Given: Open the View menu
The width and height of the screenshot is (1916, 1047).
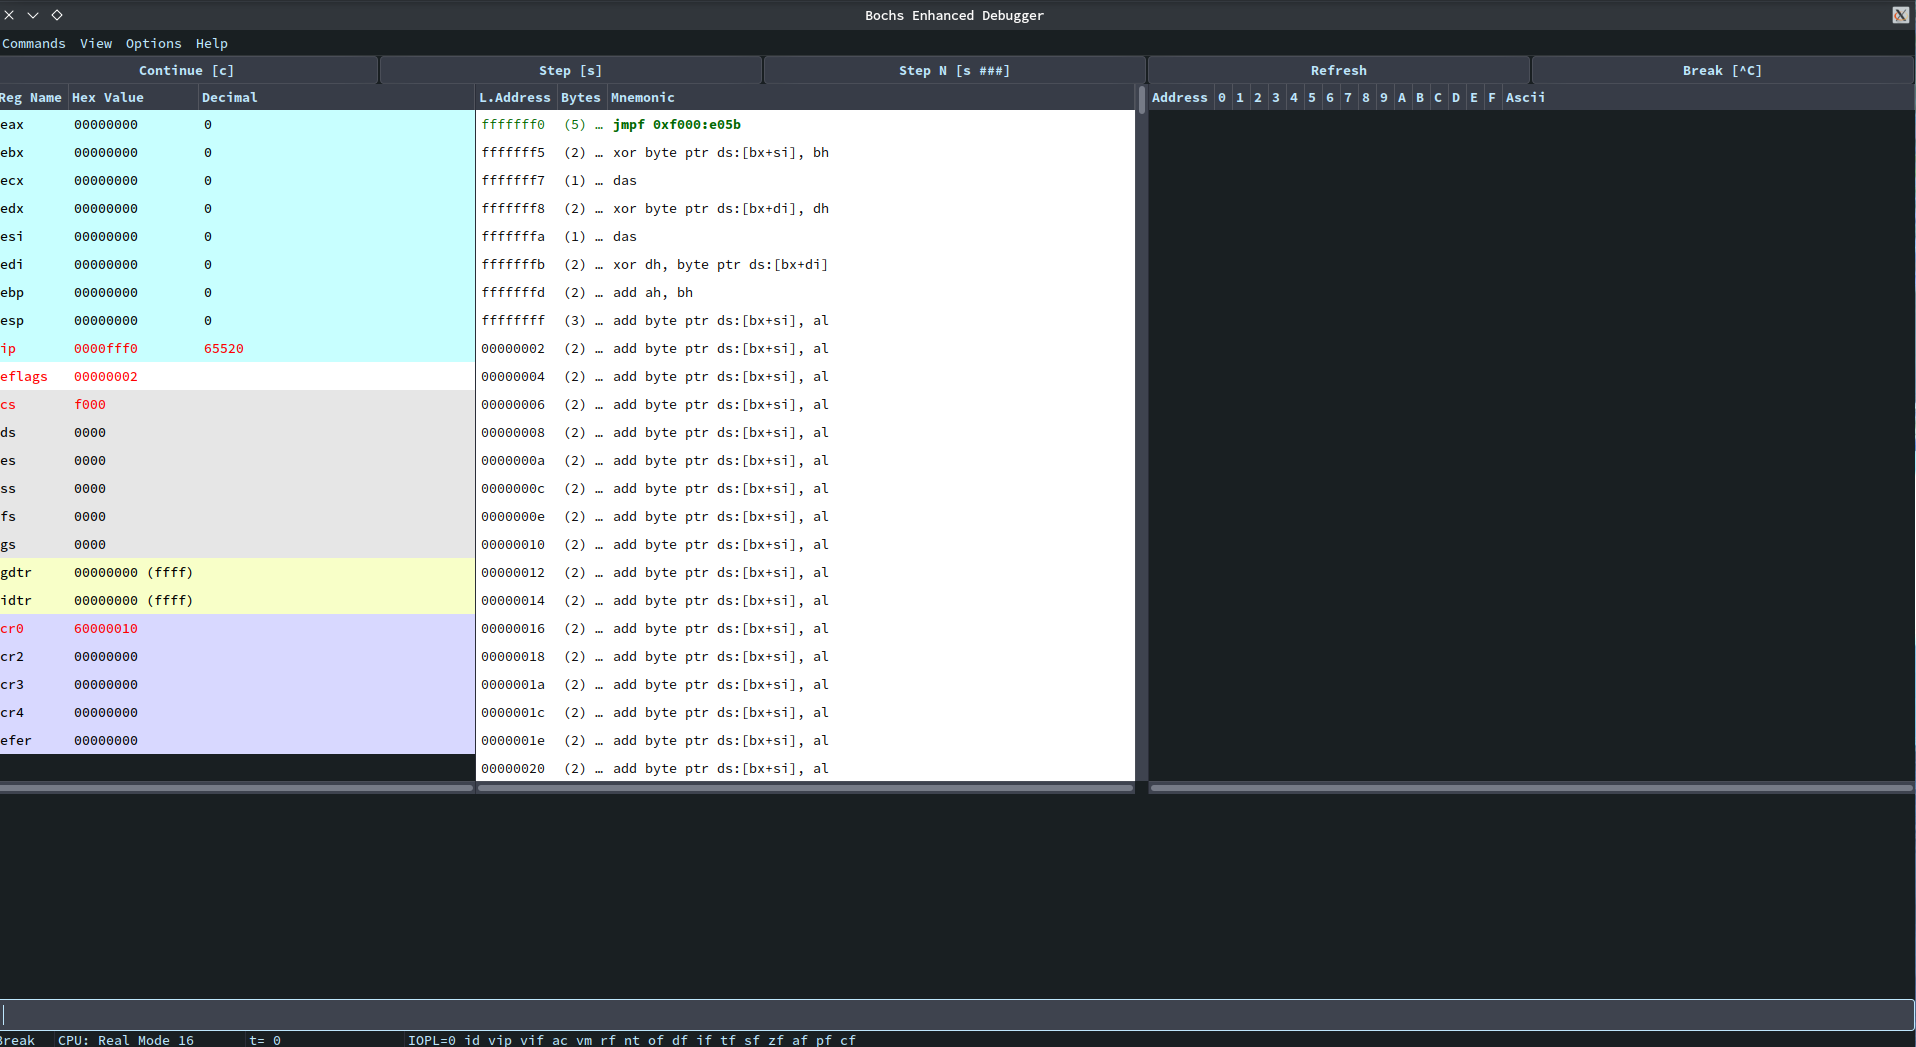Looking at the screenshot, I should [96, 43].
